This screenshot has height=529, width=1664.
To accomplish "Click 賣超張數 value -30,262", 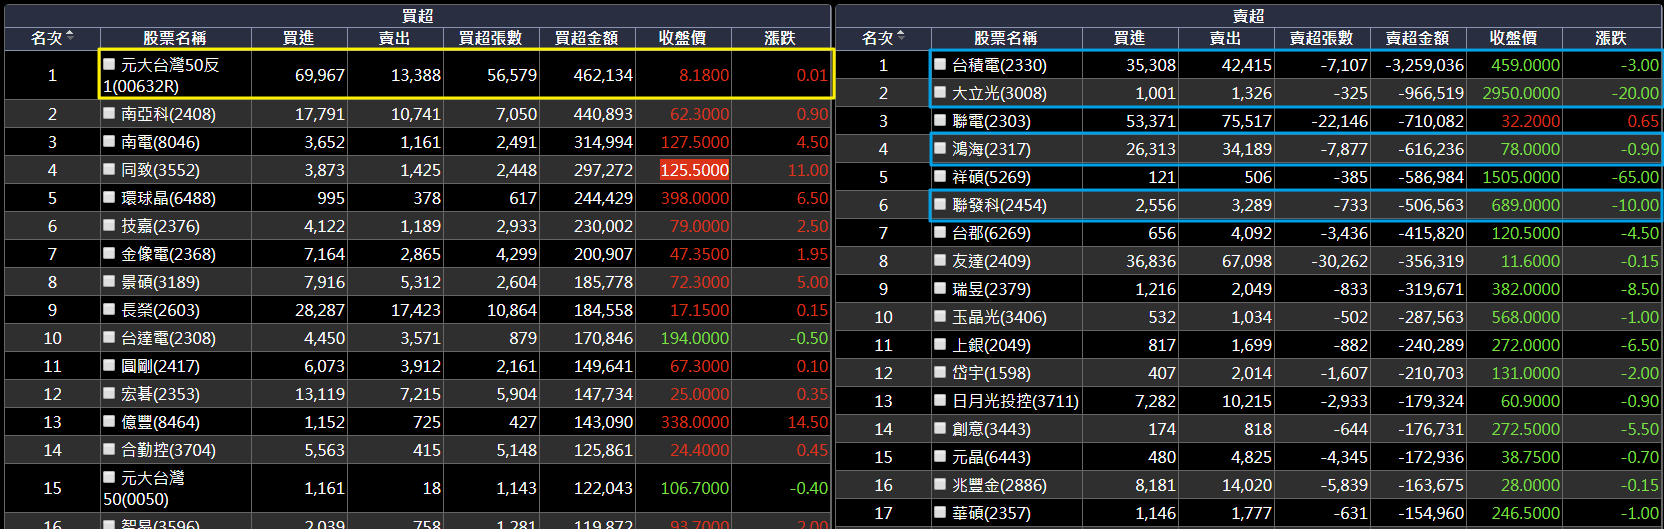I will [x=1339, y=261].
